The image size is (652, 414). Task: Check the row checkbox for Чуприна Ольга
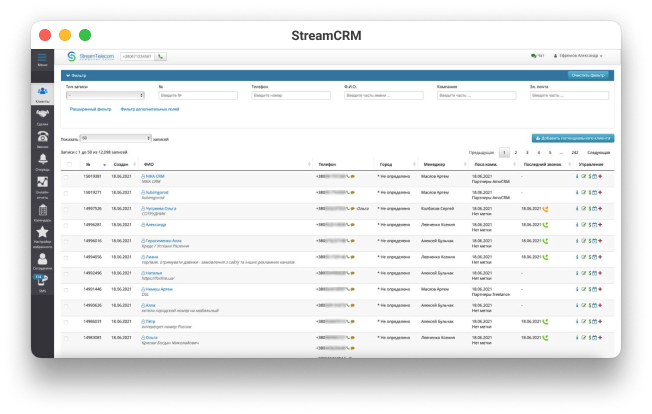pyautogui.click(x=67, y=209)
